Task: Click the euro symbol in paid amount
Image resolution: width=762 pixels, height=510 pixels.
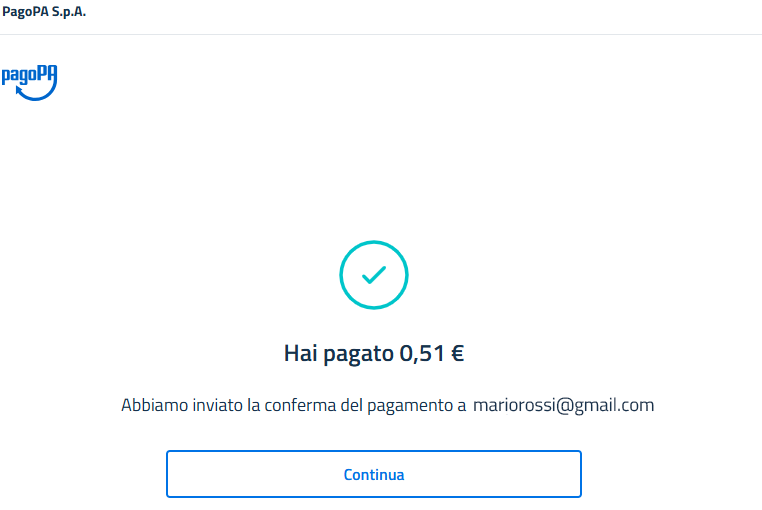Action: (457, 353)
